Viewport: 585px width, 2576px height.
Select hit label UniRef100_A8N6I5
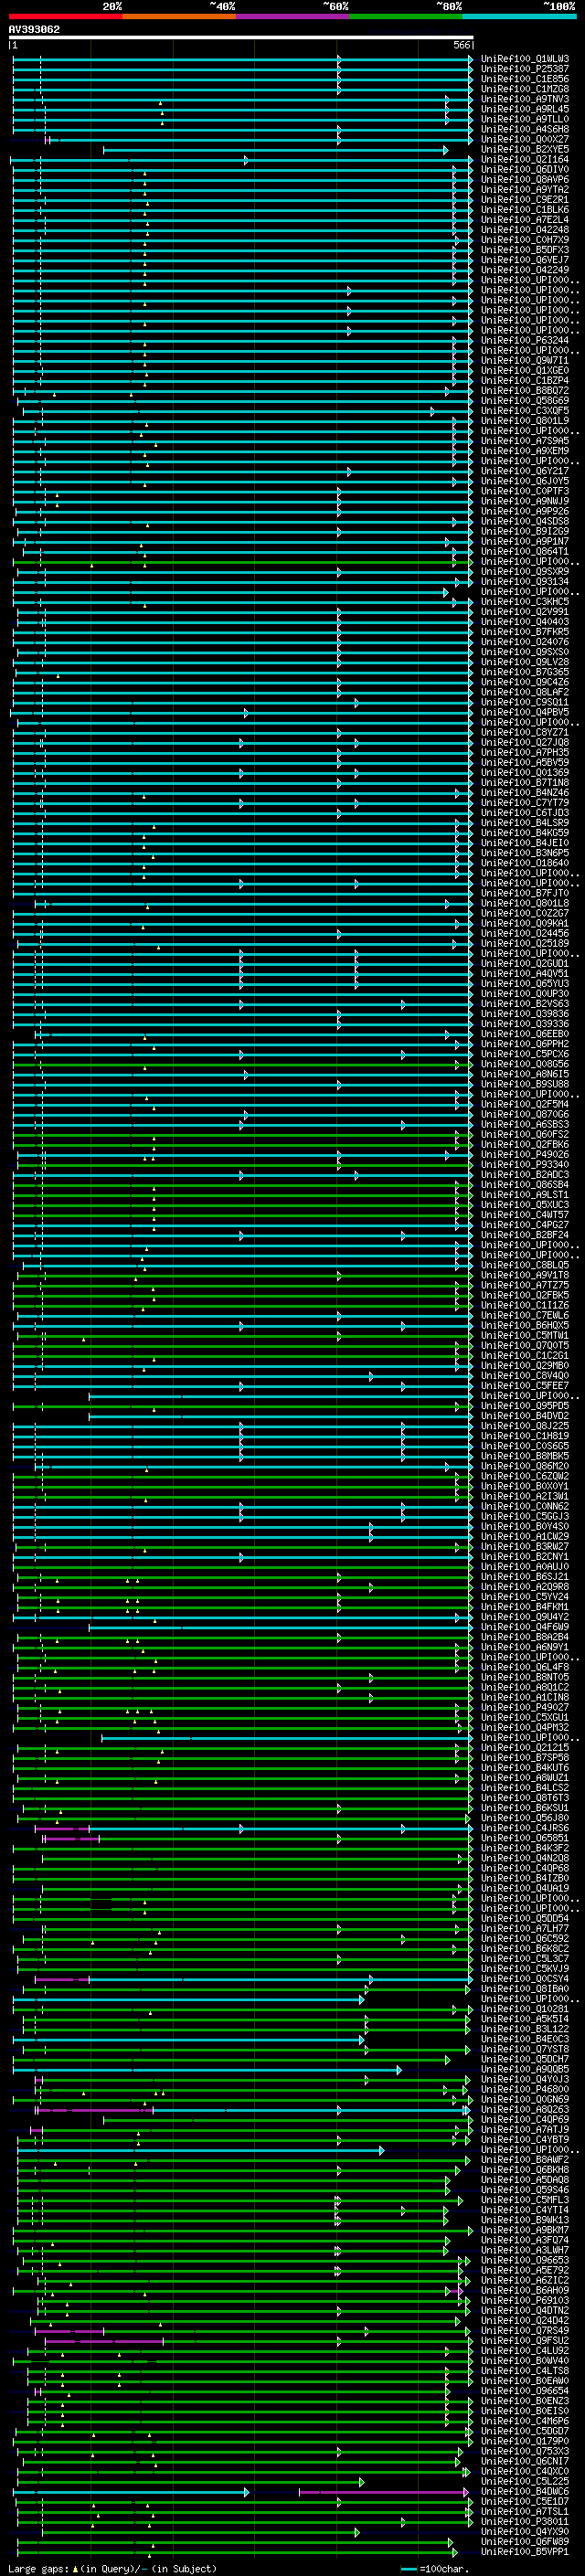(525, 1073)
